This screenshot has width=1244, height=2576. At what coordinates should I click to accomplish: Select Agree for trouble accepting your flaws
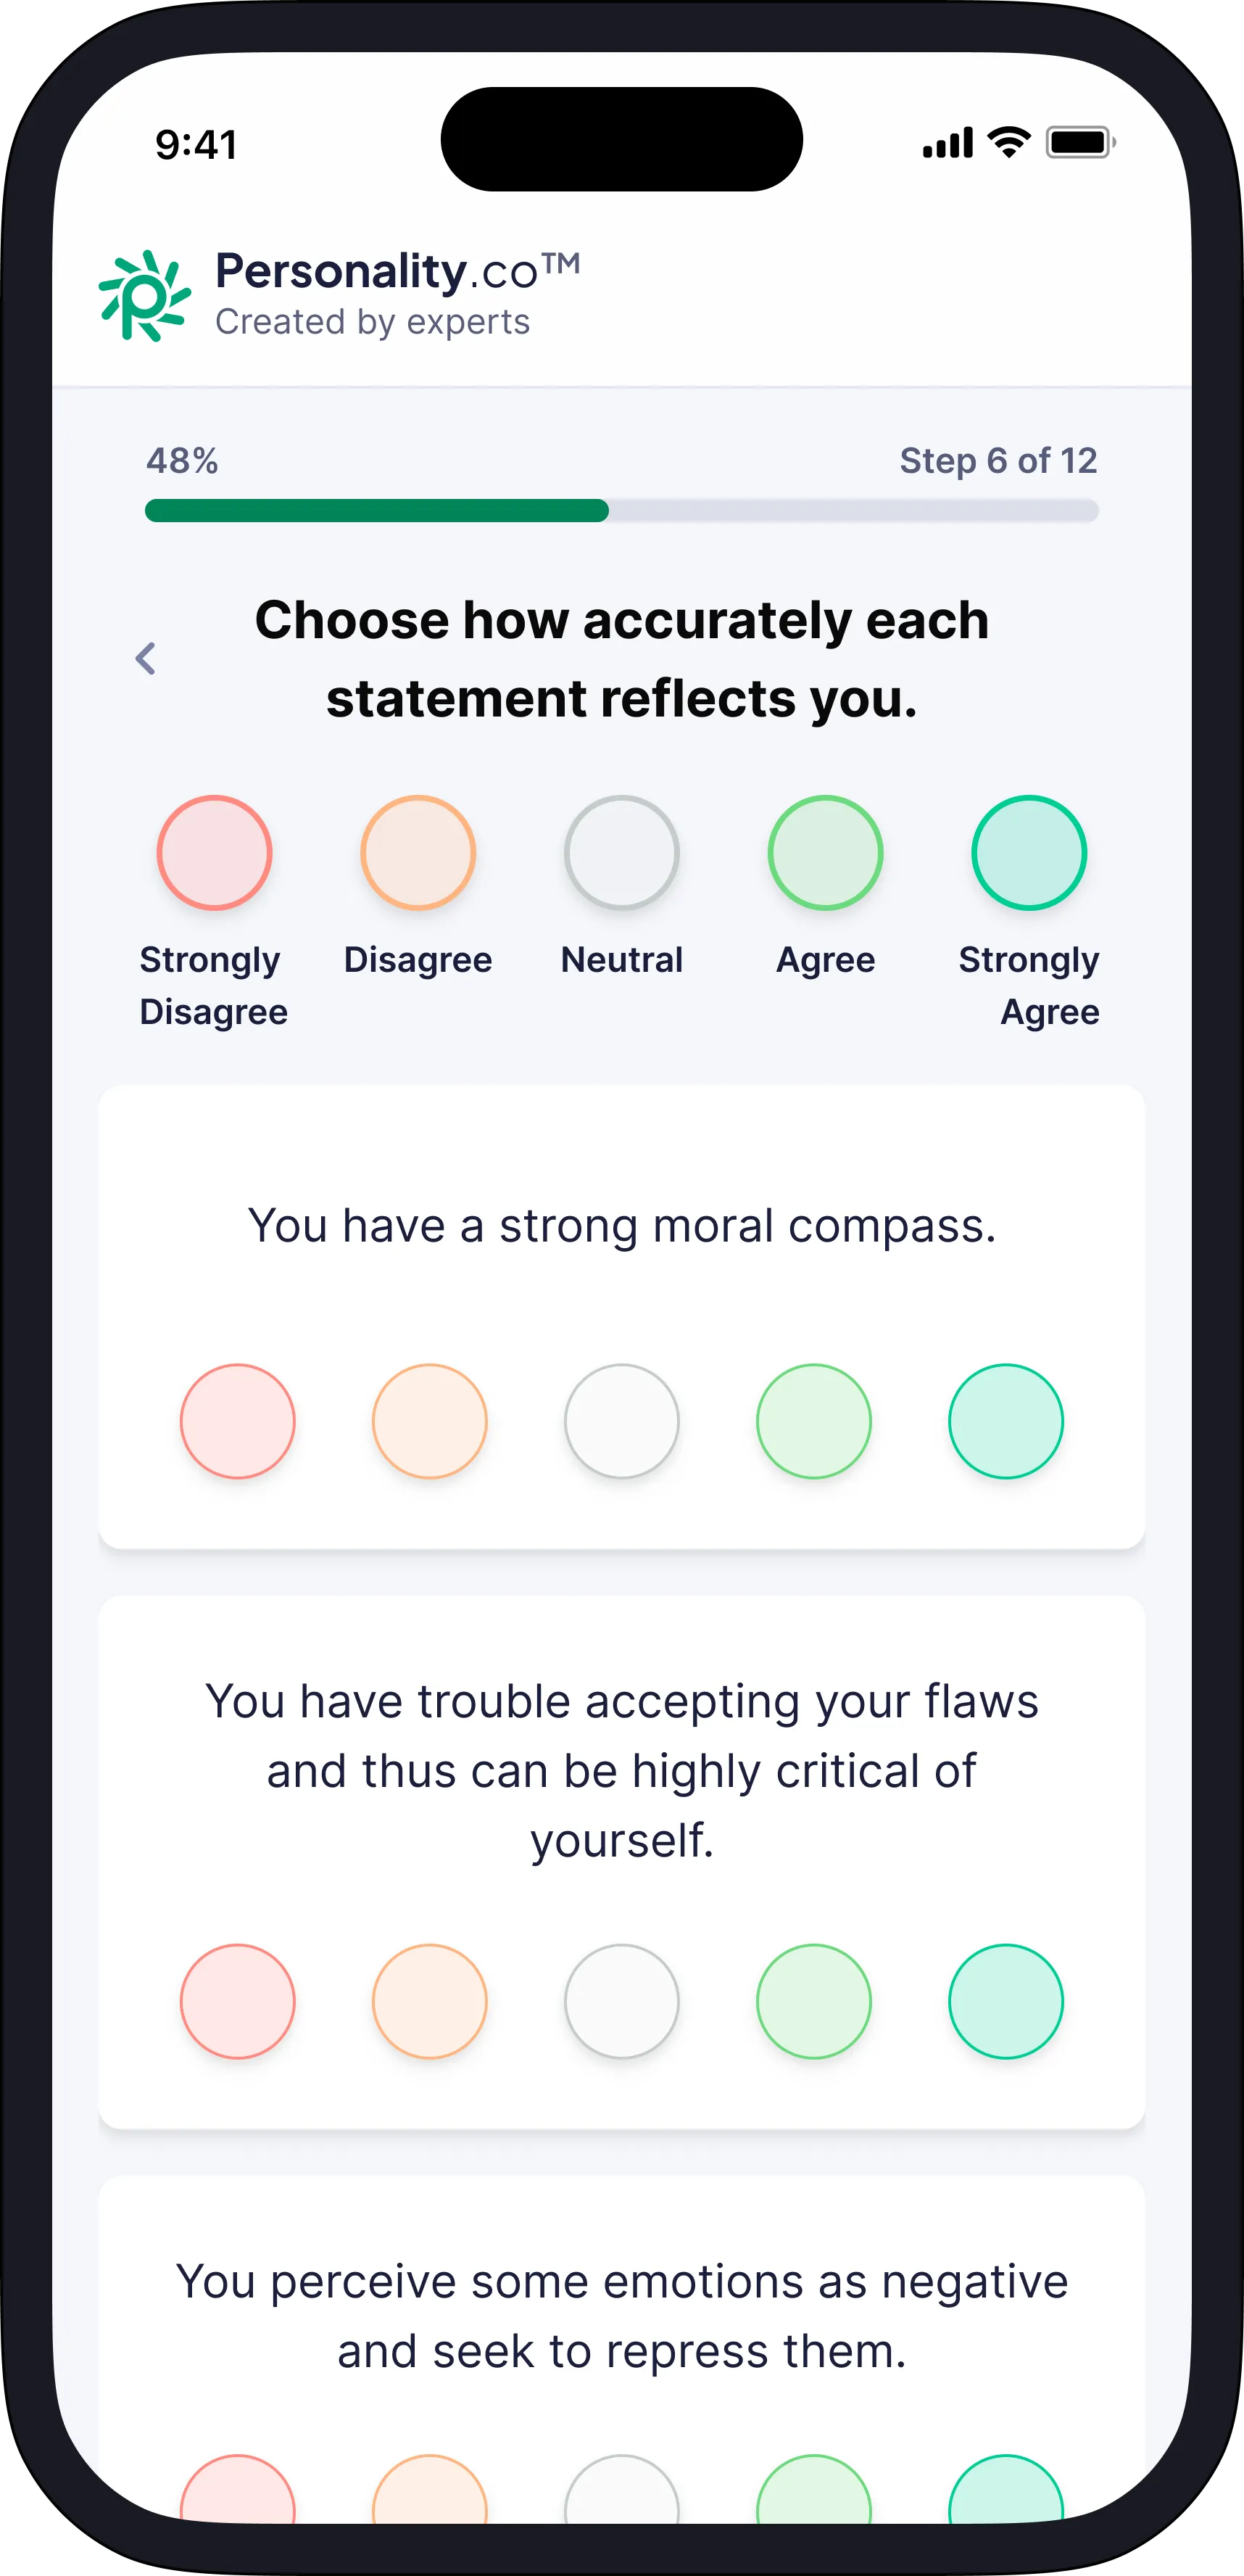814,2001
